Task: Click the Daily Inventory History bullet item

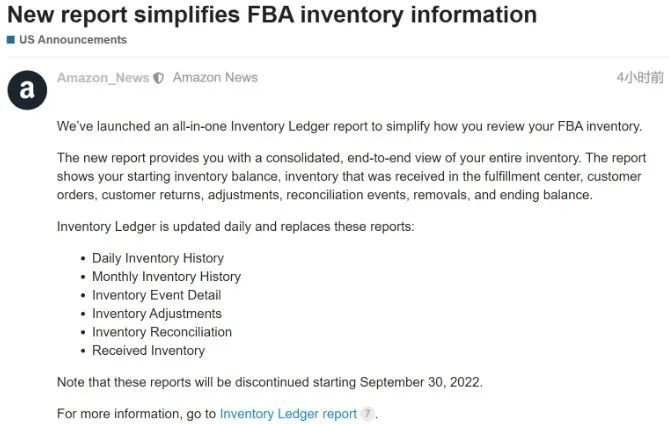Action: (158, 258)
